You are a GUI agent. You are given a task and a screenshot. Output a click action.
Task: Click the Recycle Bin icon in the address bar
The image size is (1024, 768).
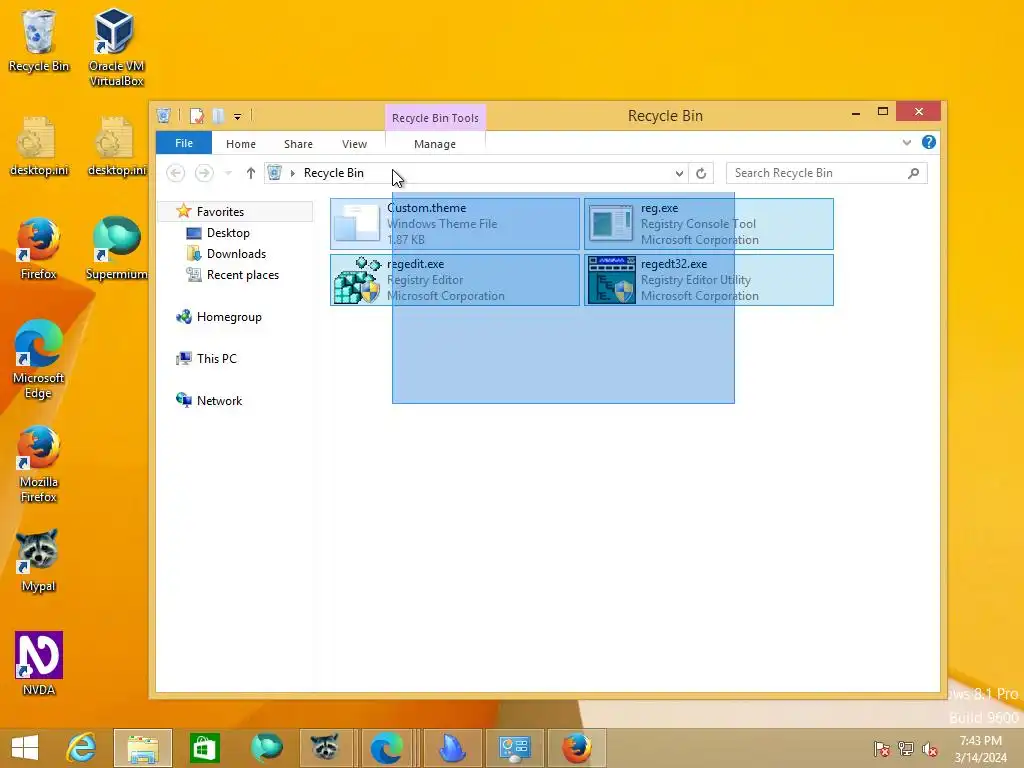click(x=274, y=173)
